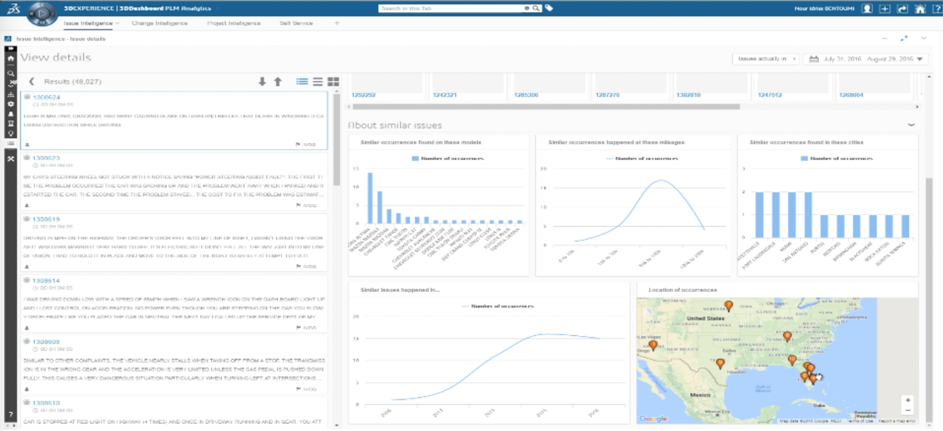Open issue 1308624 link
Screen dimensions: 943x431
(x=47, y=97)
